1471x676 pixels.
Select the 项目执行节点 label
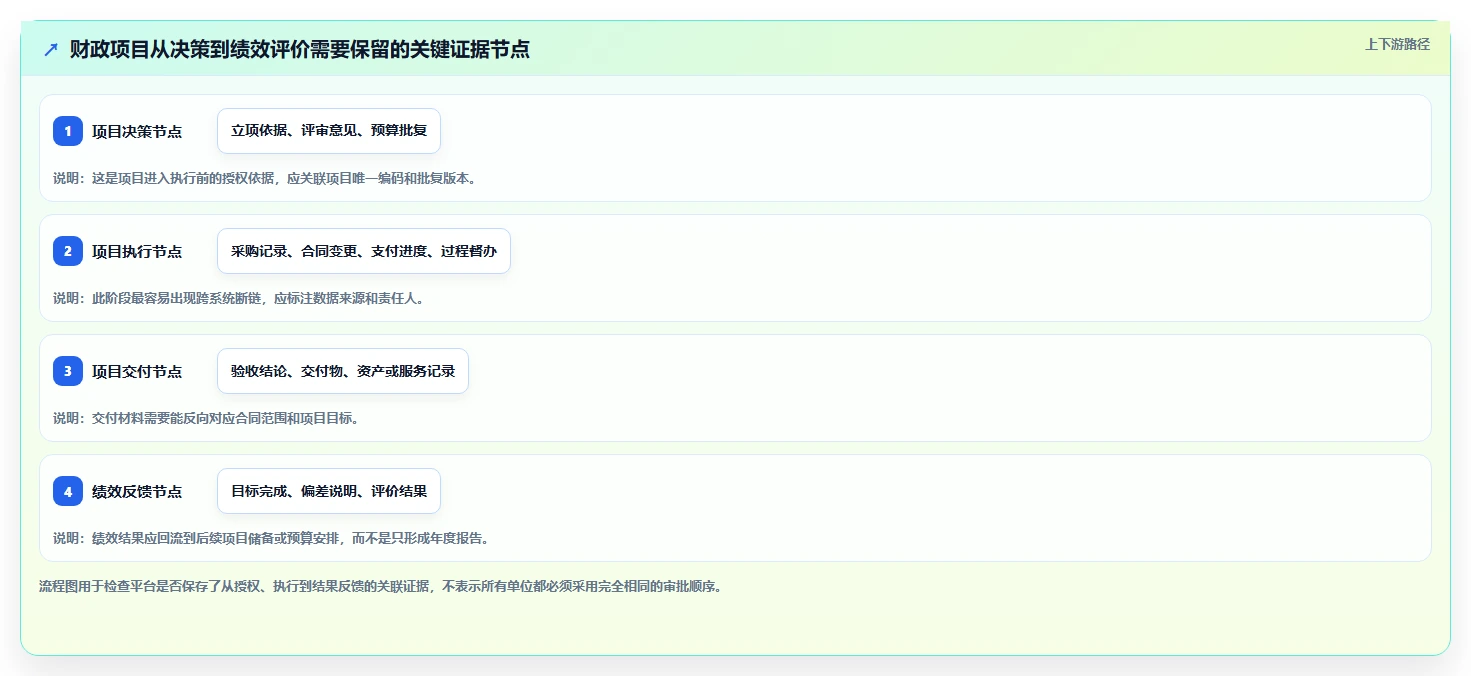(x=137, y=251)
